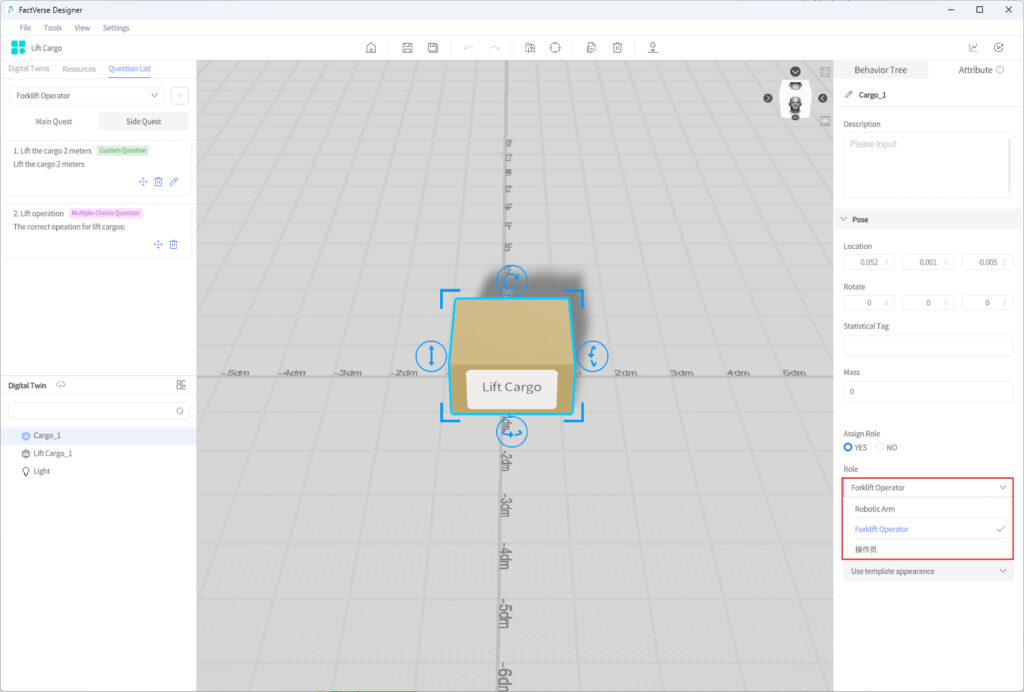Choose Forklift Operator option in the Role list
Screen dimensions: 1024x692
coord(928,529)
